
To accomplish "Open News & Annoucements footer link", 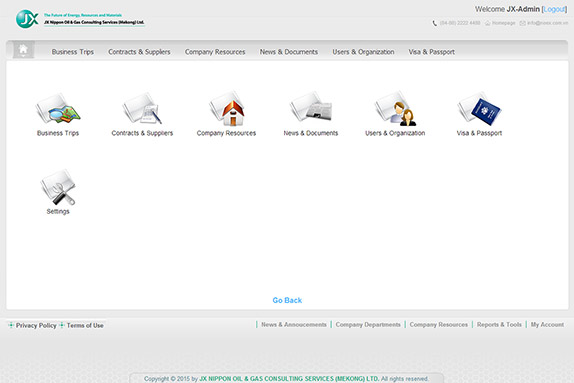I will pyautogui.click(x=294, y=324).
